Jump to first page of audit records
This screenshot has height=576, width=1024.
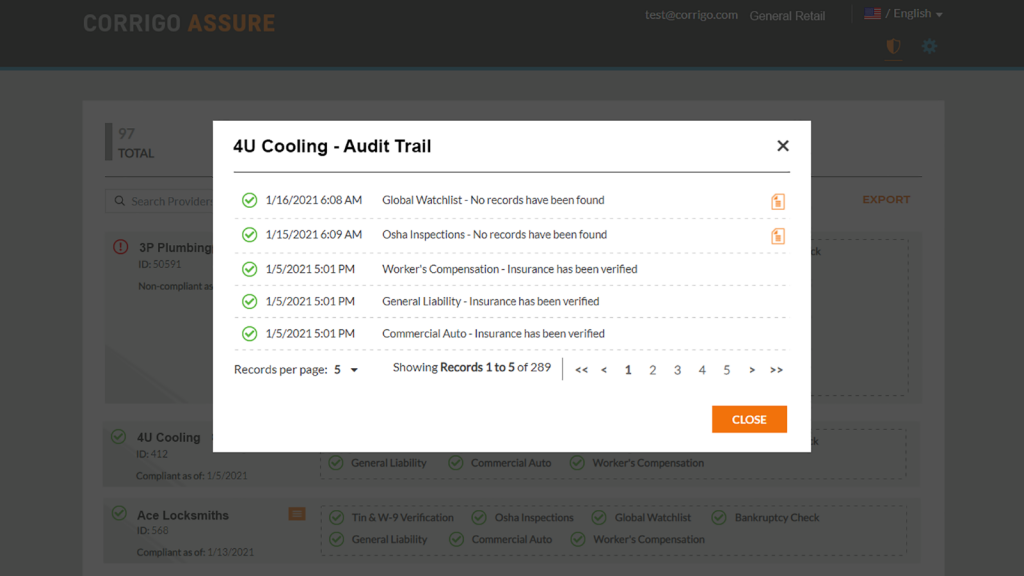tap(581, 370)
